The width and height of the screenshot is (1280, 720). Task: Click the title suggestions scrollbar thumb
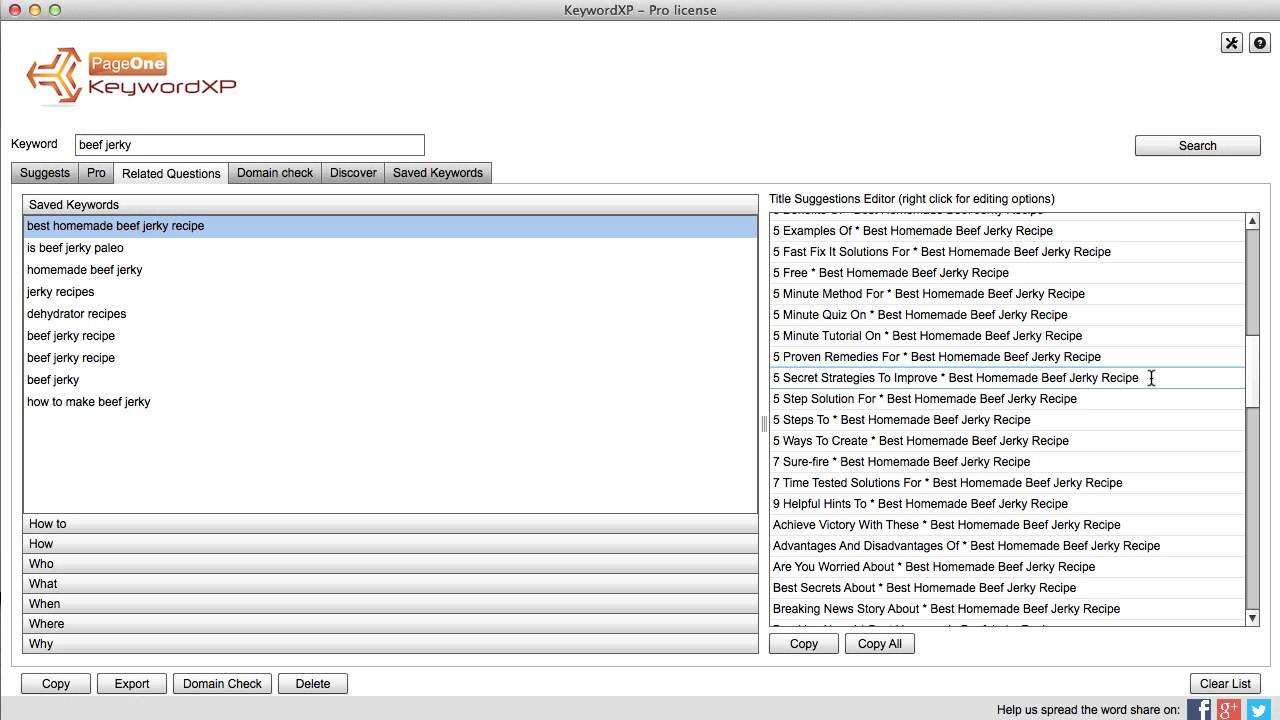pyautogui.click(x=1252, y=372)
